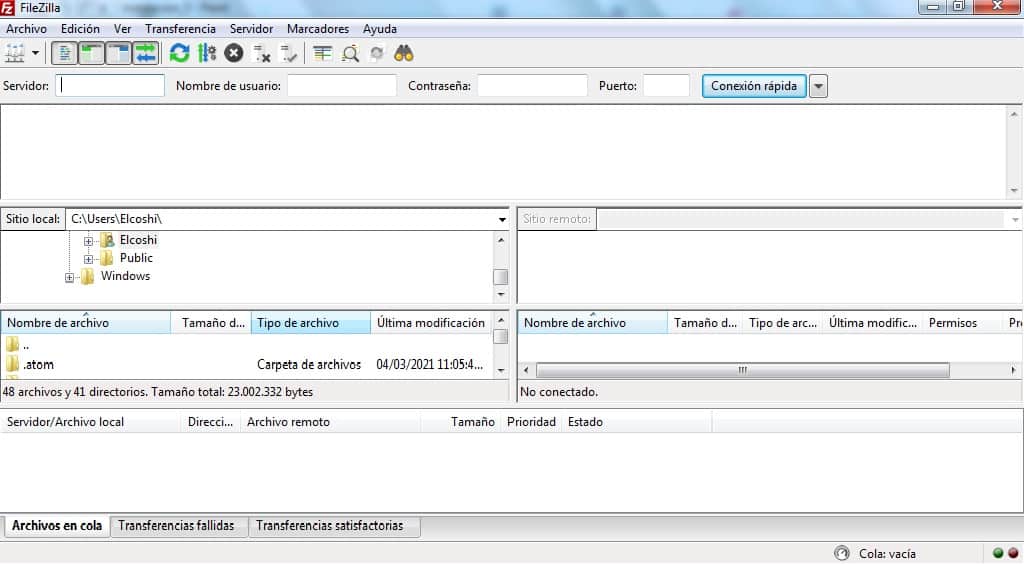Screen dimensions: 1024x564
Task: Sort remote files by Última modific... column
Action: pos(872,322)
